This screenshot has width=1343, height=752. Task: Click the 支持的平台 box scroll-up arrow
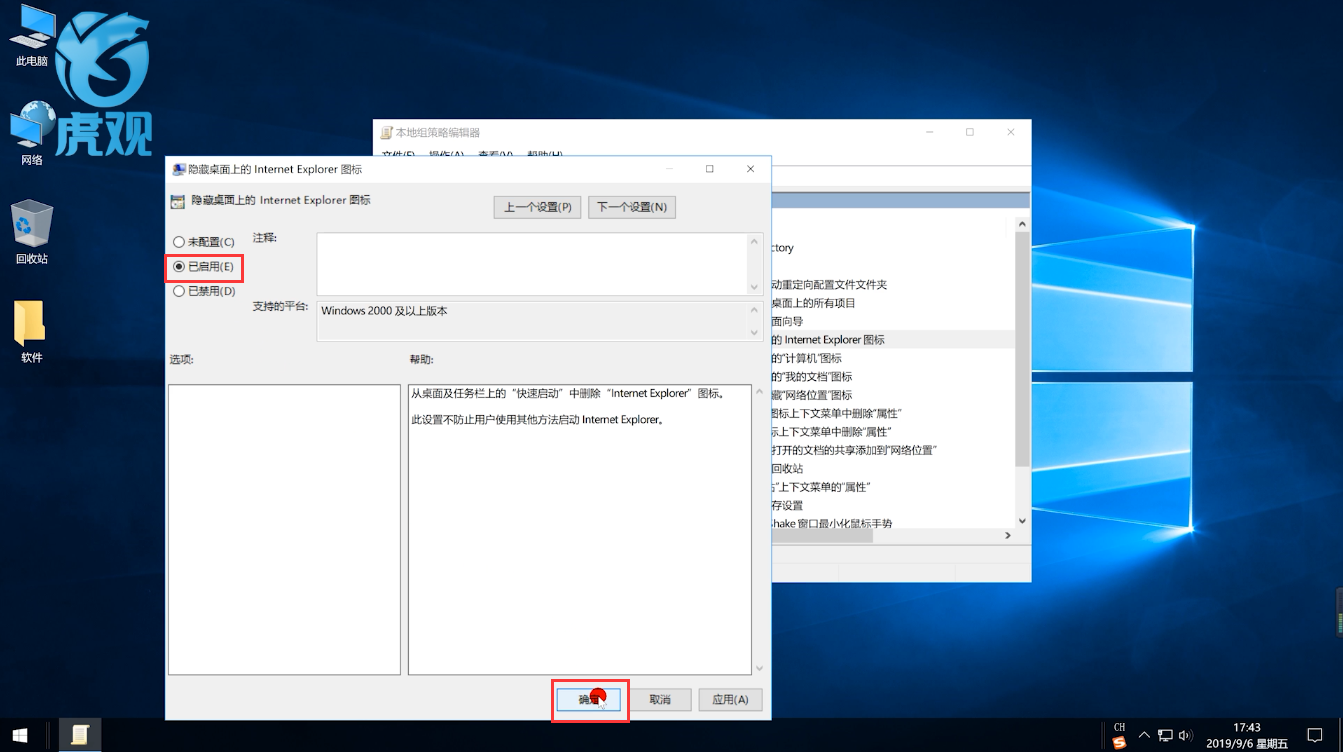[x=756, y=310]
